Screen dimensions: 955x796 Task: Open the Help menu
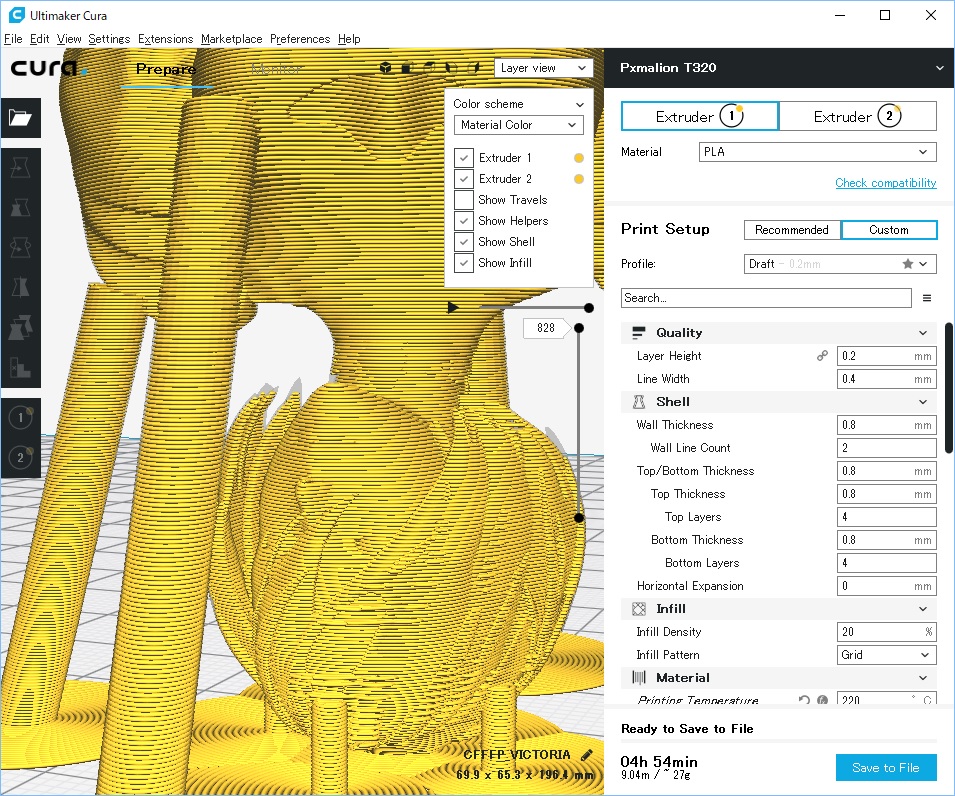point(349,39)
